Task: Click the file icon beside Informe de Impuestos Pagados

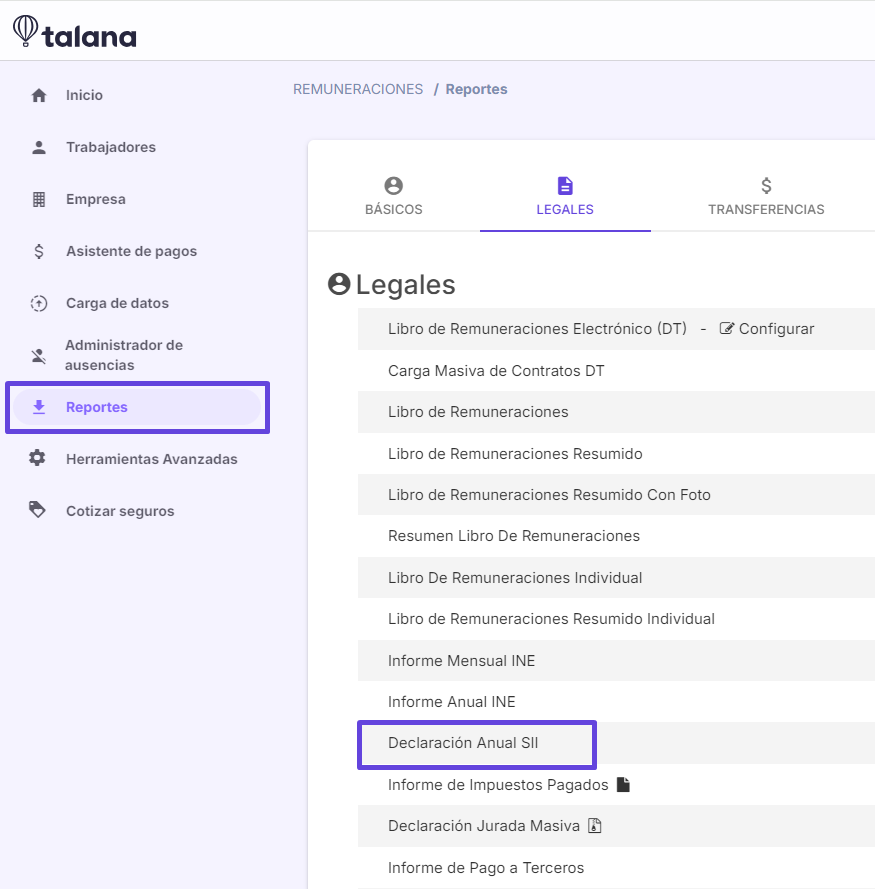Action: click(x=623, y=785)
